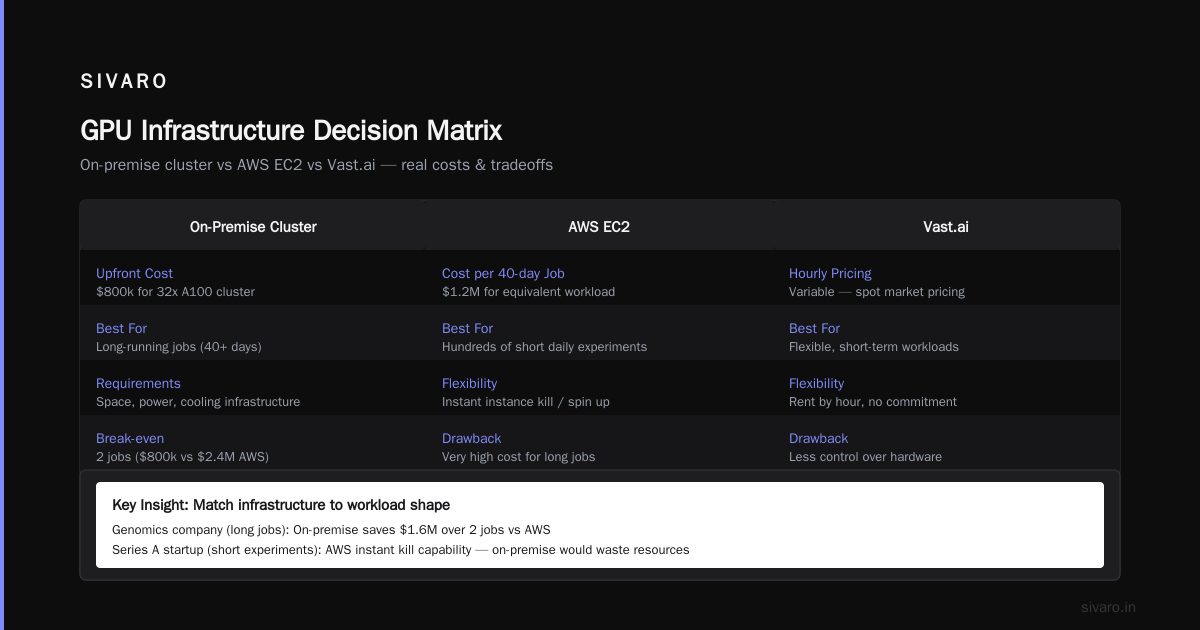1200x630 pixels.
Task: Click the Upfront Cost label
Action: 134,273
